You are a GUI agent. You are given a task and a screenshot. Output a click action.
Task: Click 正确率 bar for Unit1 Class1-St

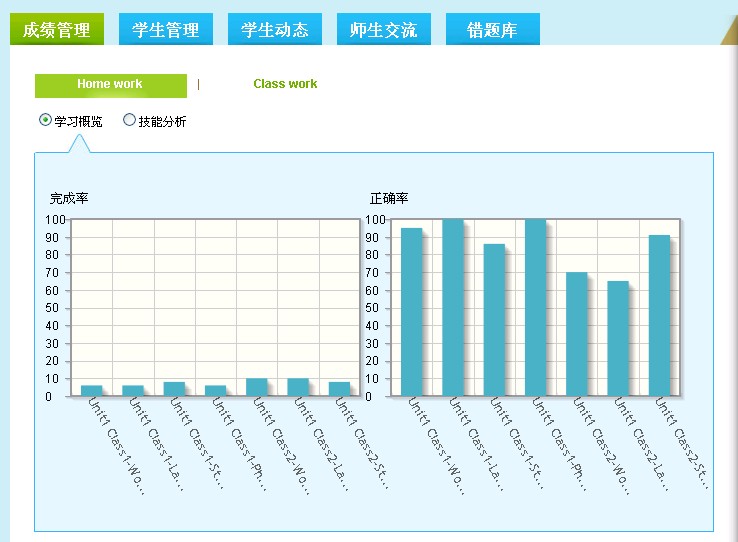tap(494, 320)
